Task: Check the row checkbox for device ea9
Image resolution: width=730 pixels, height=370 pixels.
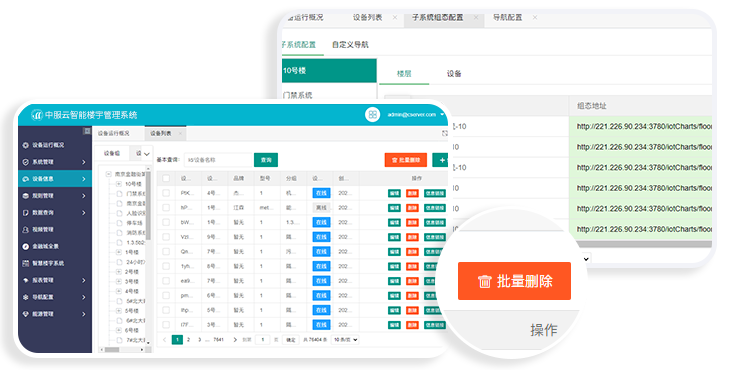Action: [166, 281]
